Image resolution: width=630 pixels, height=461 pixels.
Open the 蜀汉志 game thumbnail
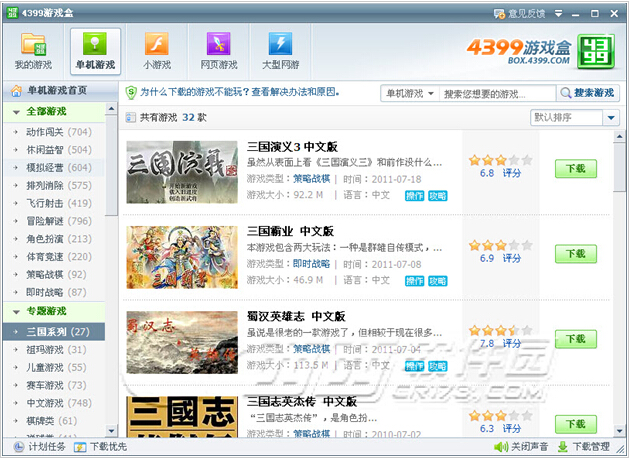coord(182,342)
